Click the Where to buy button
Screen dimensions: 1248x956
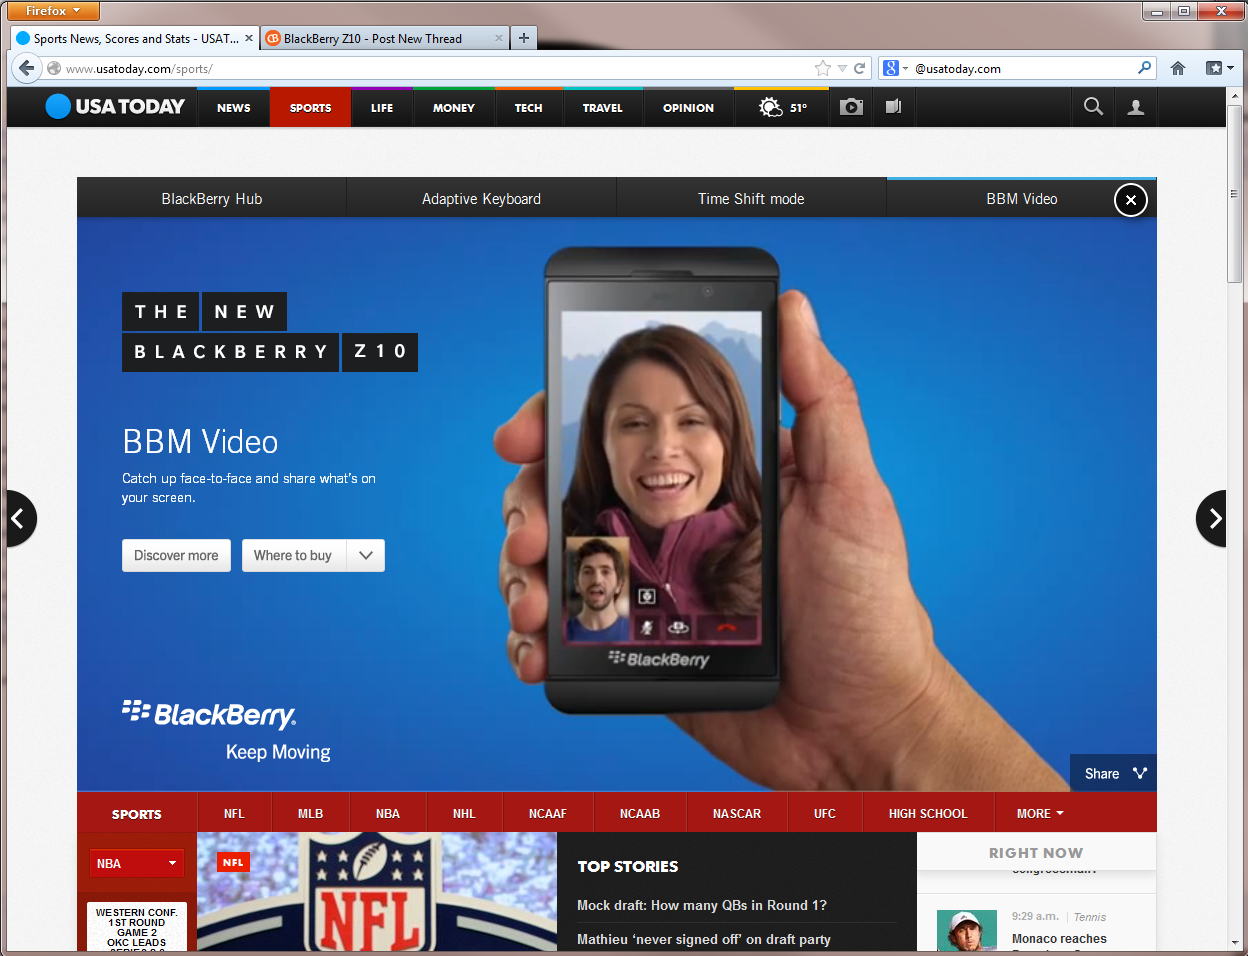tap(293, 556)
